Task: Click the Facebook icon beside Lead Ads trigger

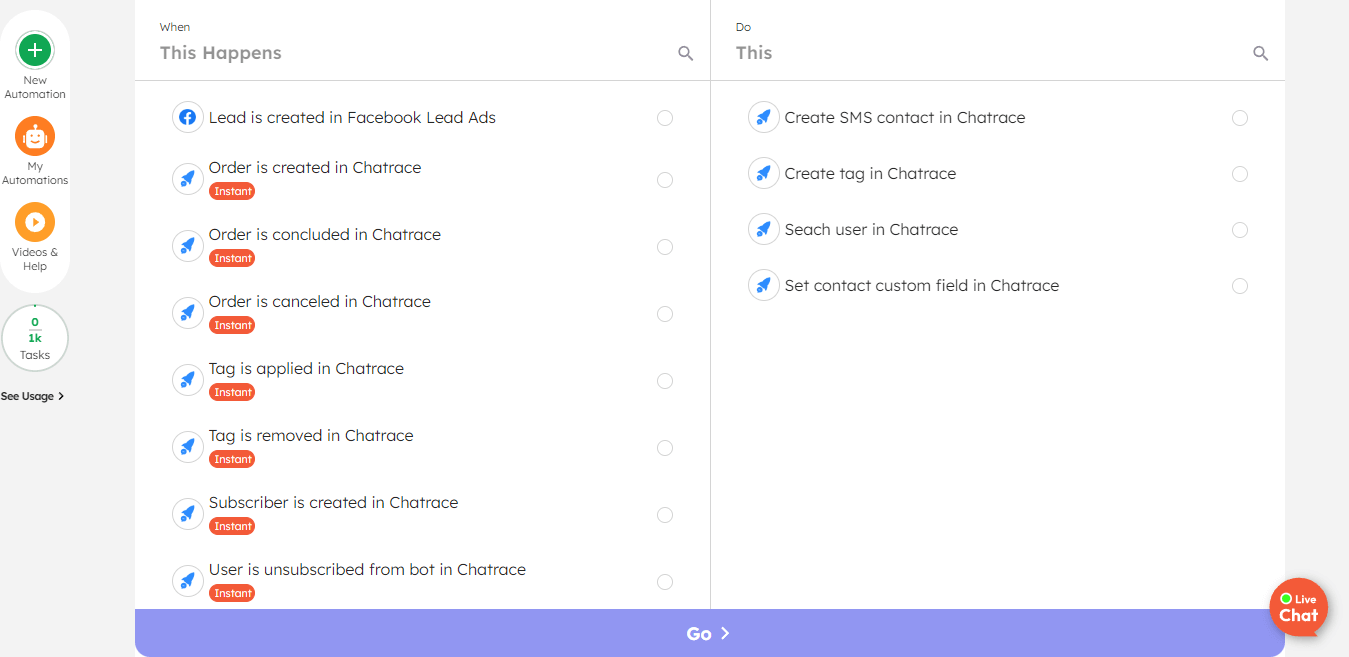Action: (187, 117)
